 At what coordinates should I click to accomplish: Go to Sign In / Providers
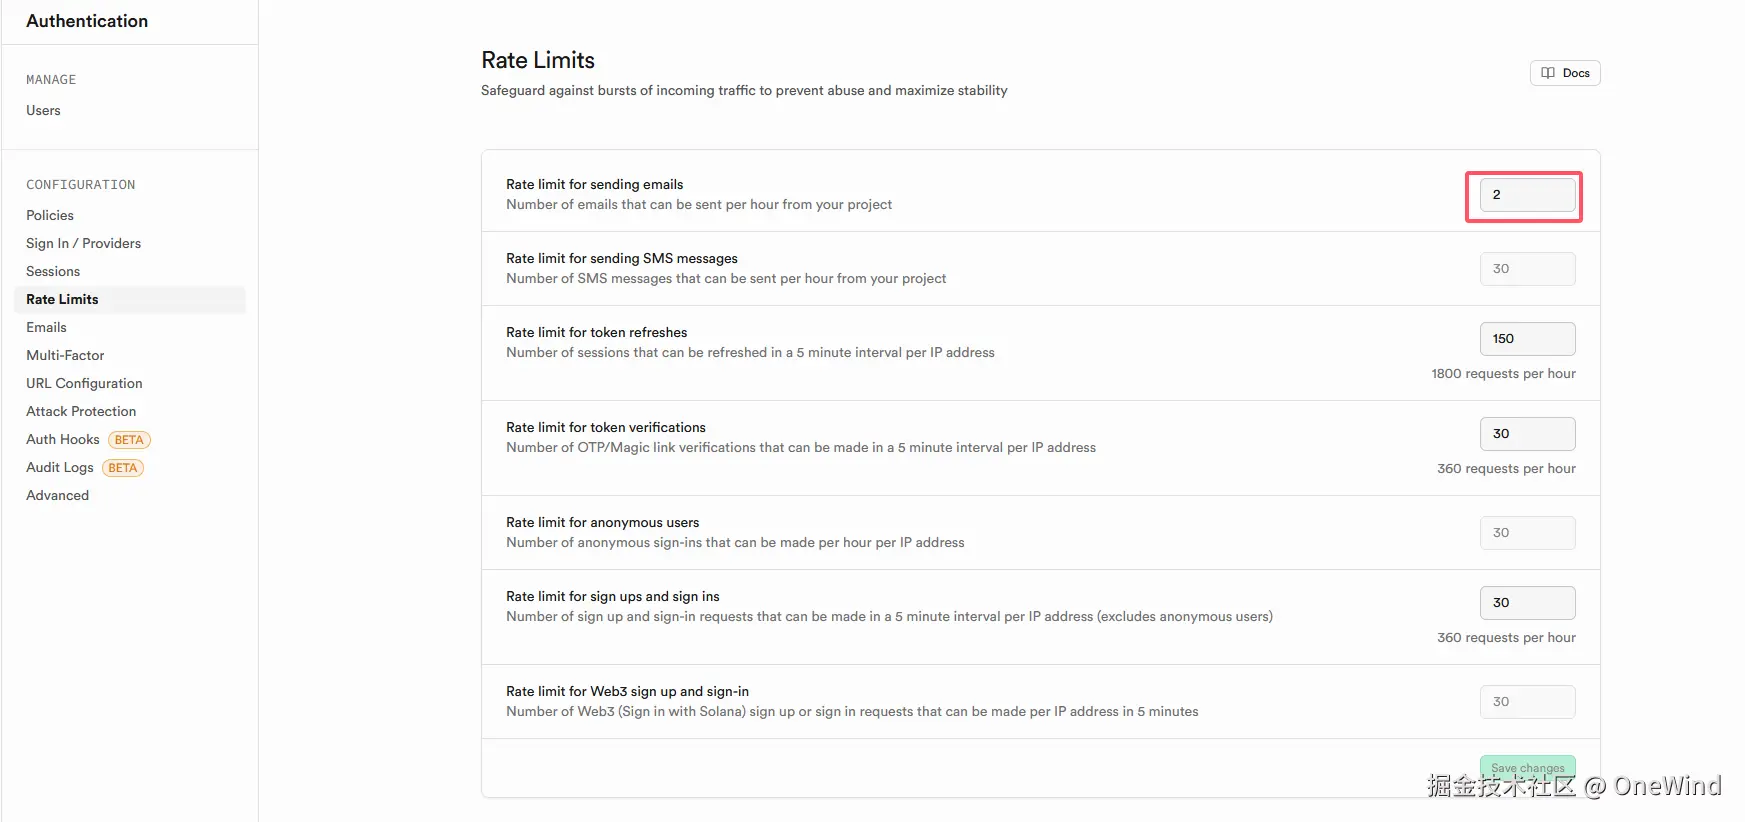(83, 244)
